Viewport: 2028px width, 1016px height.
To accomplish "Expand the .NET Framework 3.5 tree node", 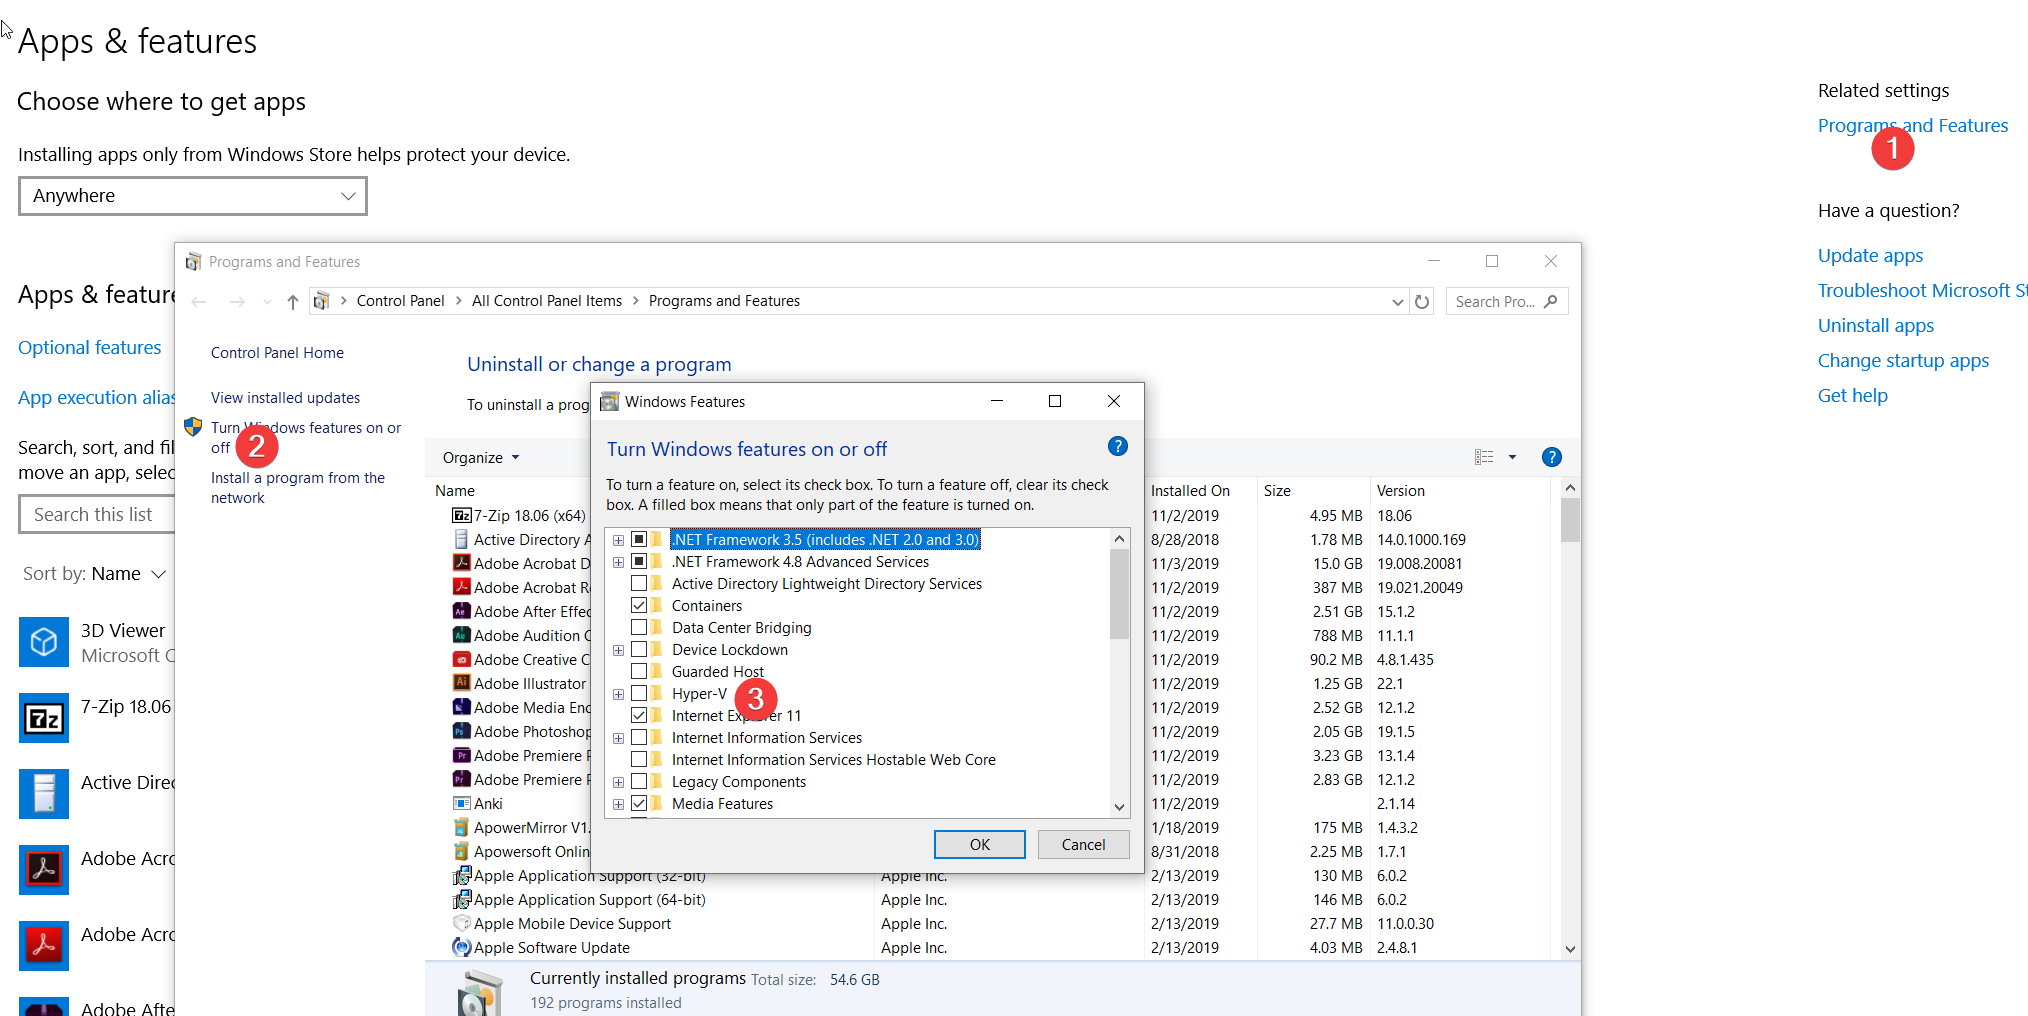I will coord(618,540).
